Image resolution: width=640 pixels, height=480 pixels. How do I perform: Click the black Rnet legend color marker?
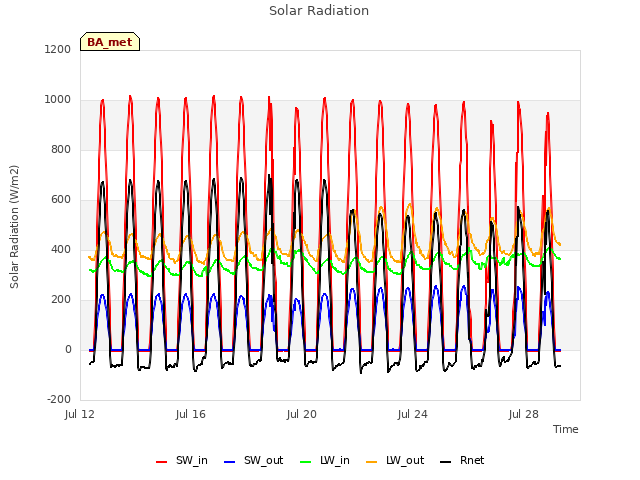click(446, 462)
